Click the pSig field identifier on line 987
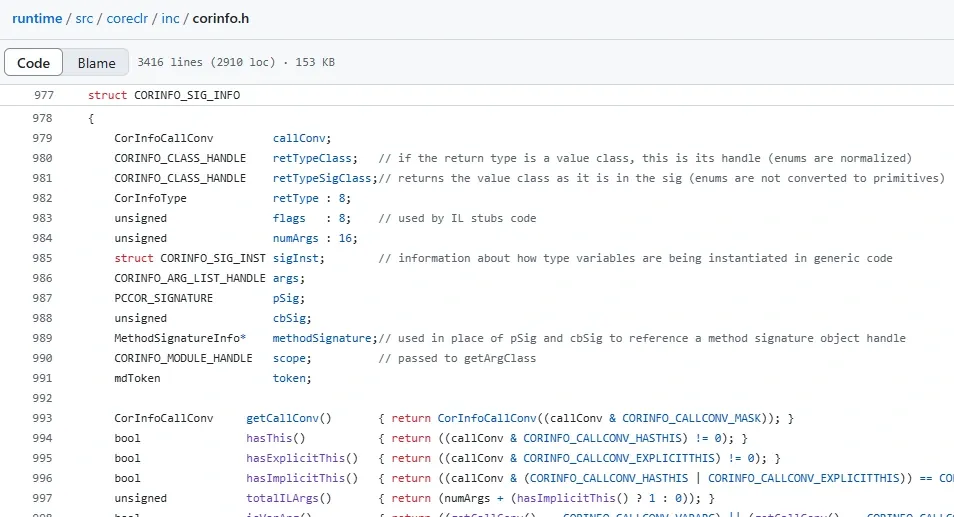954x517 pixels. pos(285,298)
